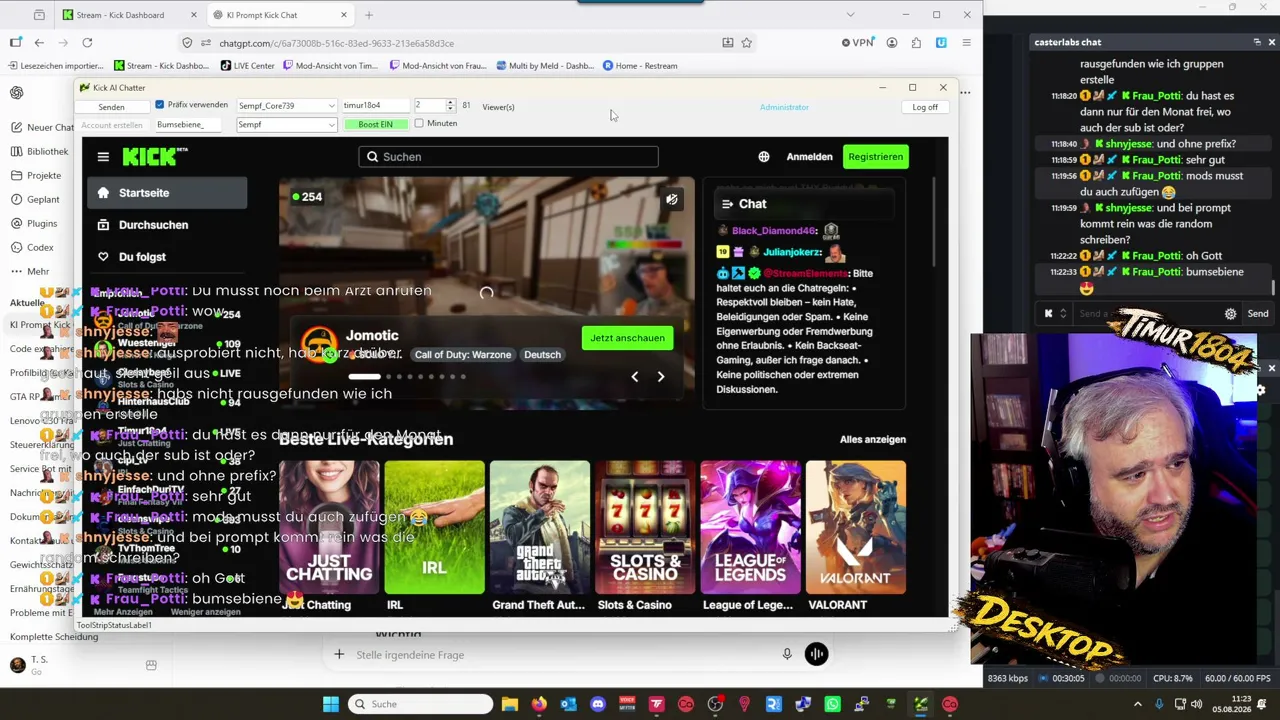This screenshot has width=1280, height=720.
Task: Toggle the Boost EIN button
Action: point(375,124)
